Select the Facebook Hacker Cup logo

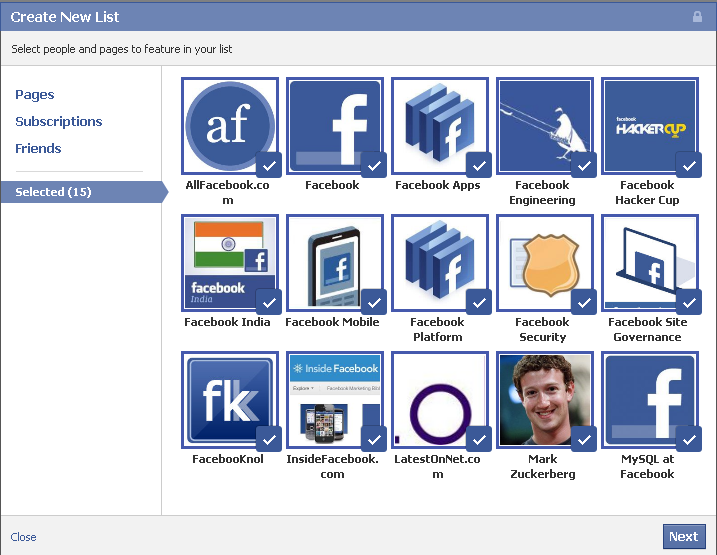(x=650, y=126)
